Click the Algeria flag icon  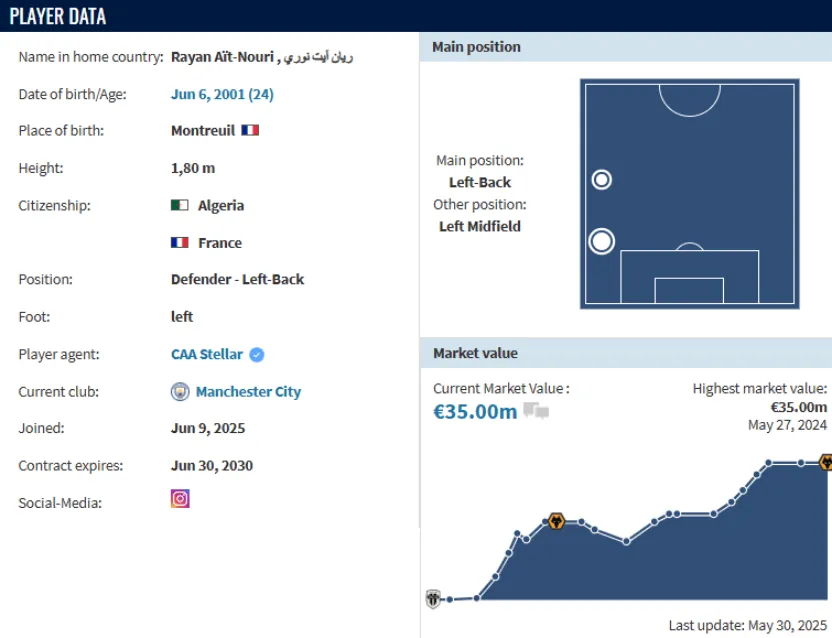click(x=179, y=205)
